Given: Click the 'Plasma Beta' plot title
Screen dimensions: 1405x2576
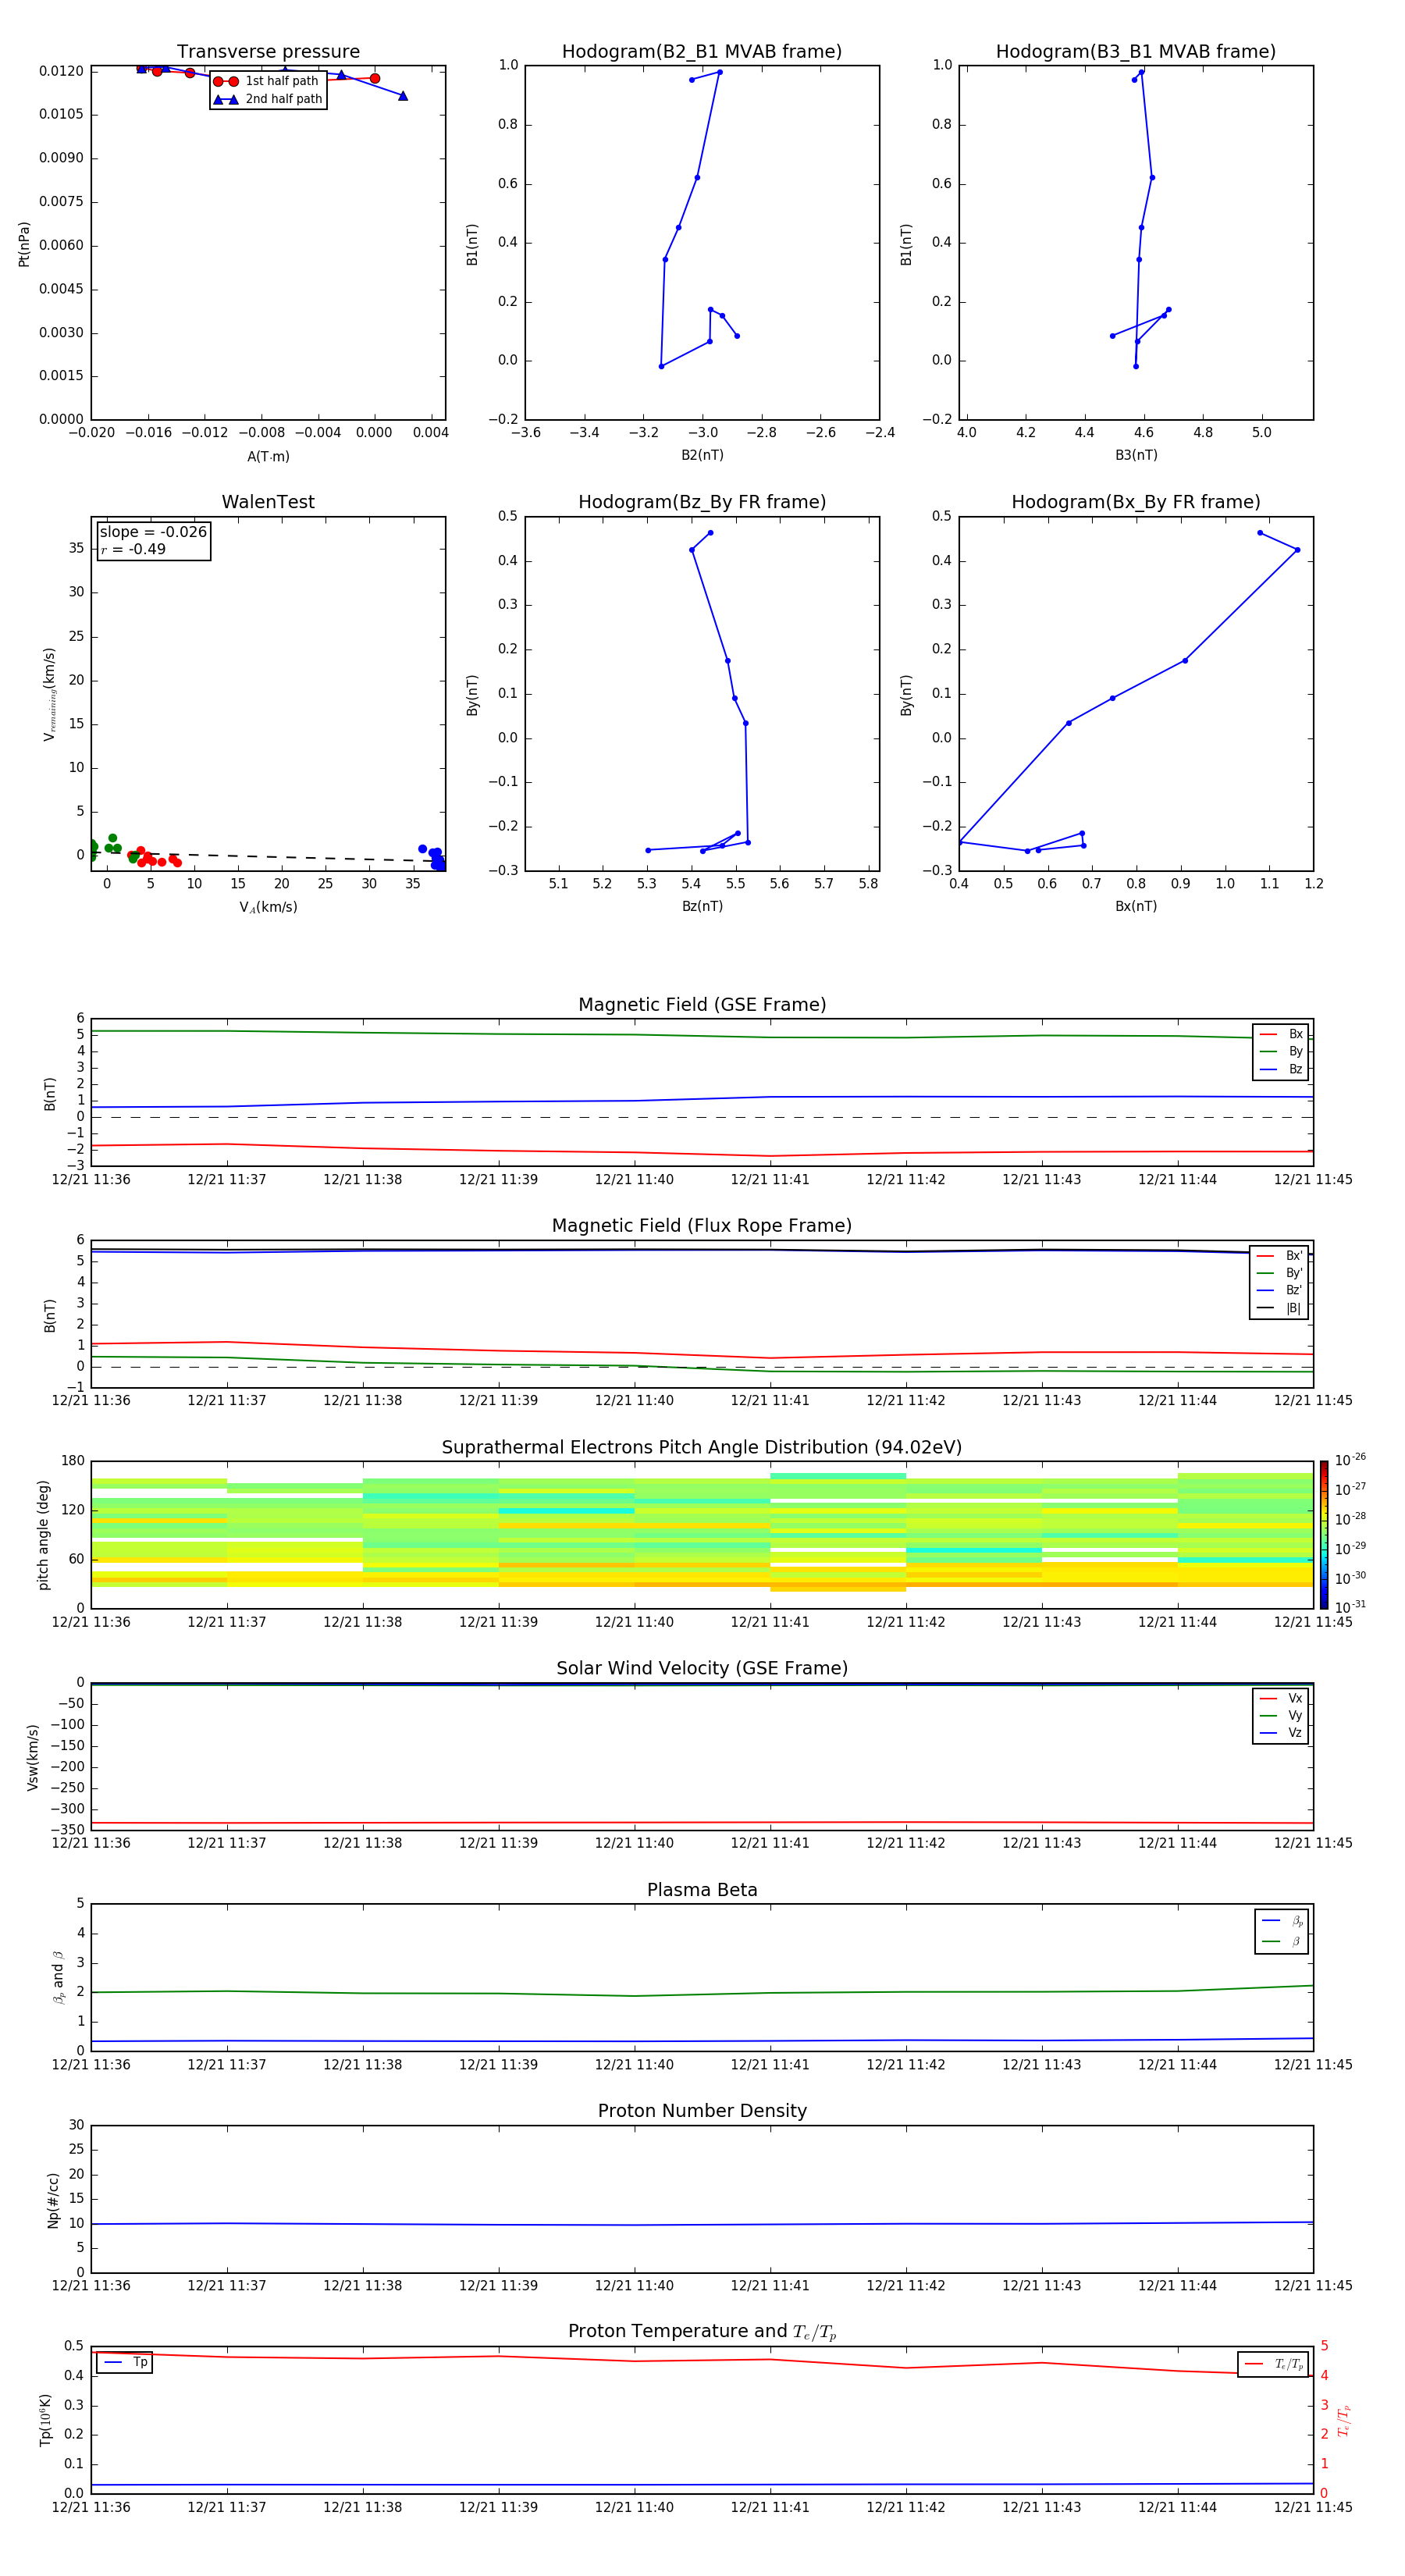Looking at the screenshot, I should [x=702, y=1890].
